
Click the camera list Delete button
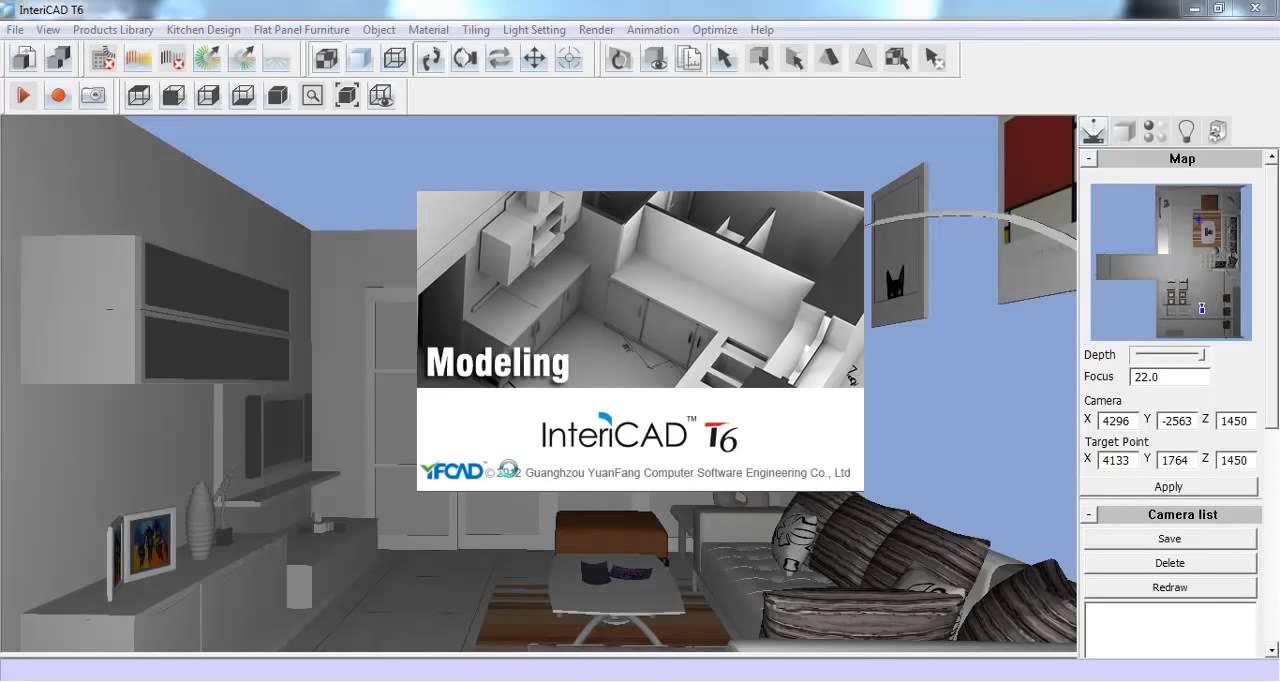(x=1169, y=563)
